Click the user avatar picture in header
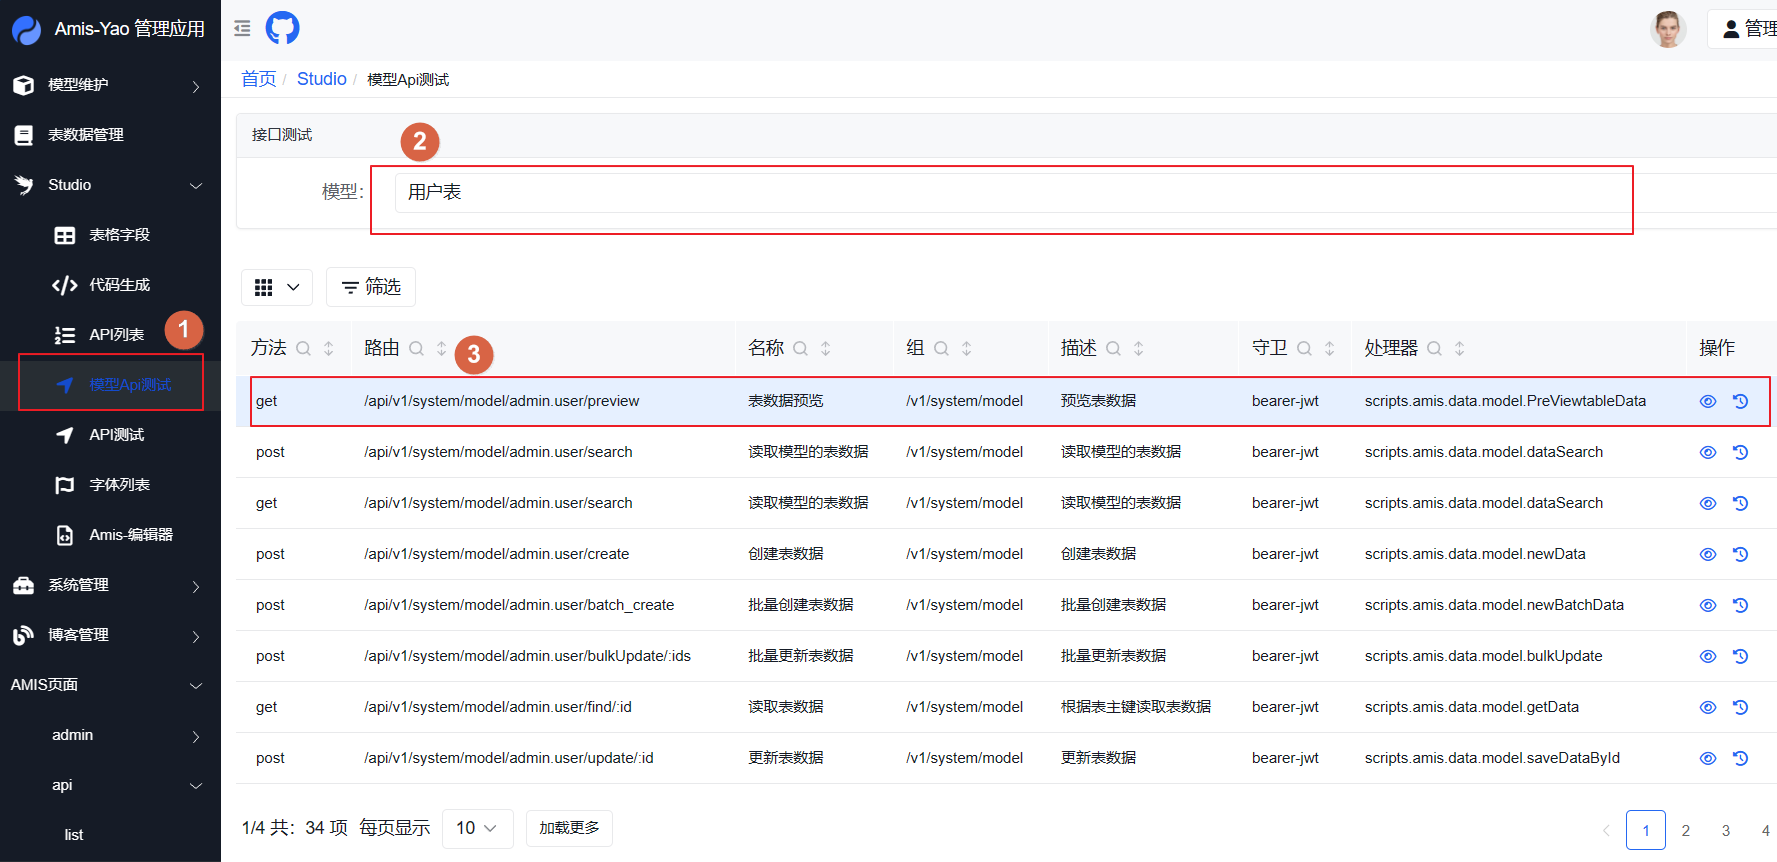Image resolution: width=1777 pixels, height=862 pixels. coord(1667,29)
